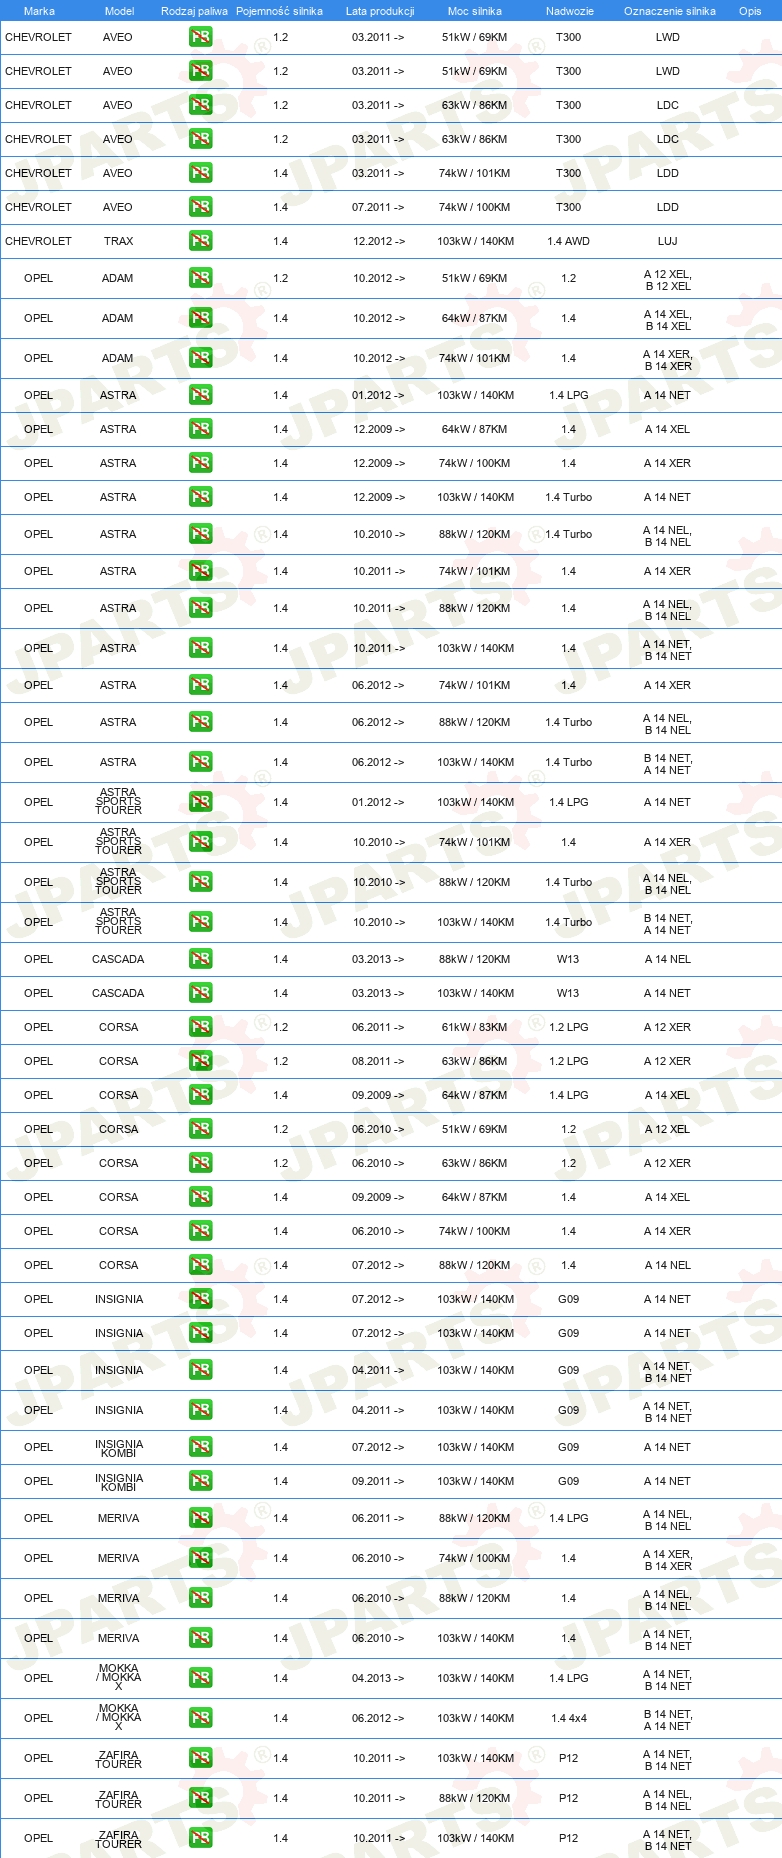Select the 08.2011 -> production date cell

pyautogui.click(x=378, y=1061)
